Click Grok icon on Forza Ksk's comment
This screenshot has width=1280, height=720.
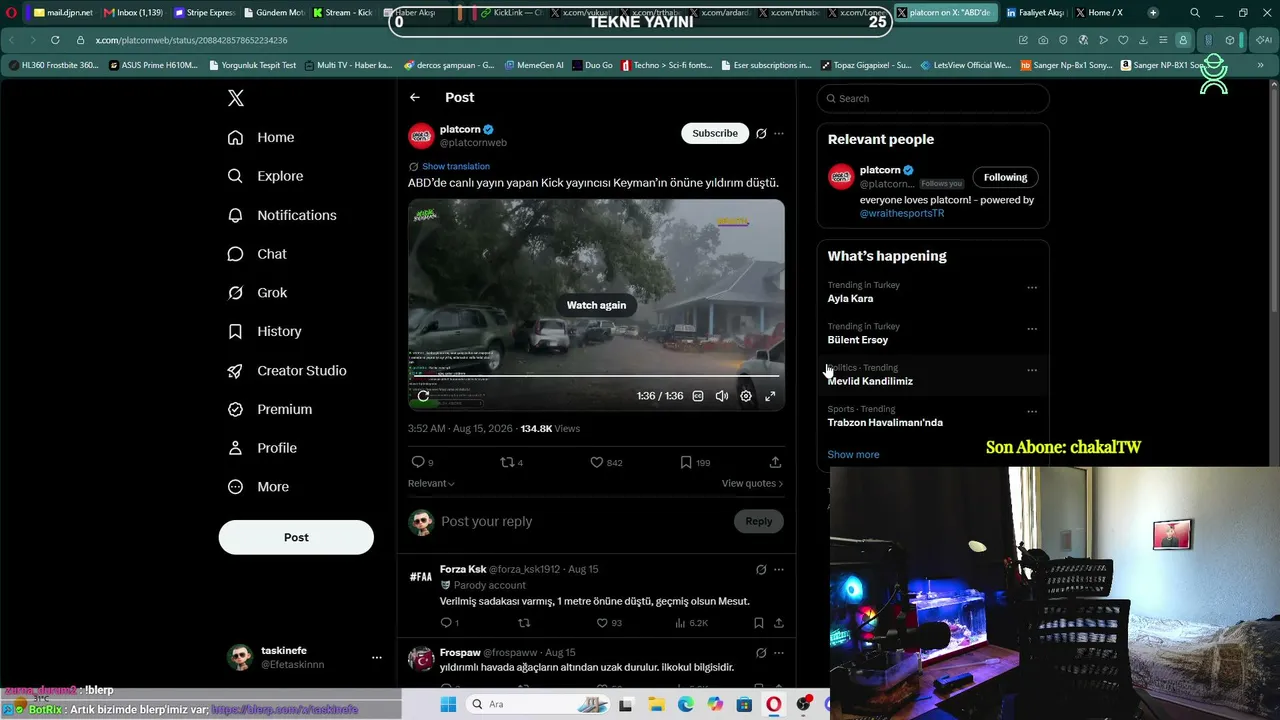pyautogui.click(x=761, y=570)
